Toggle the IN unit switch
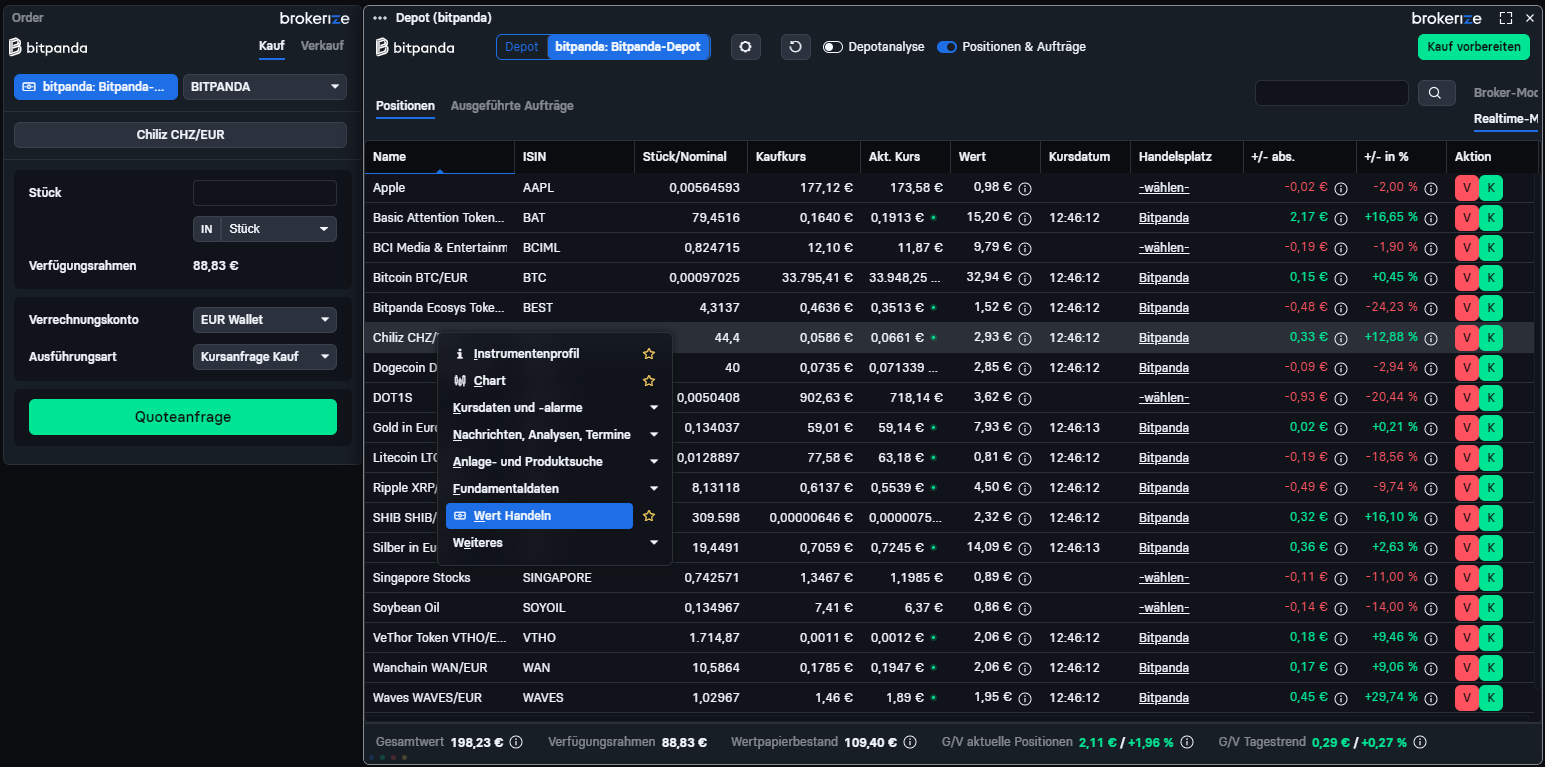Image resolution: width=1545 pixels, height=767 pixels. click(206, 229)
